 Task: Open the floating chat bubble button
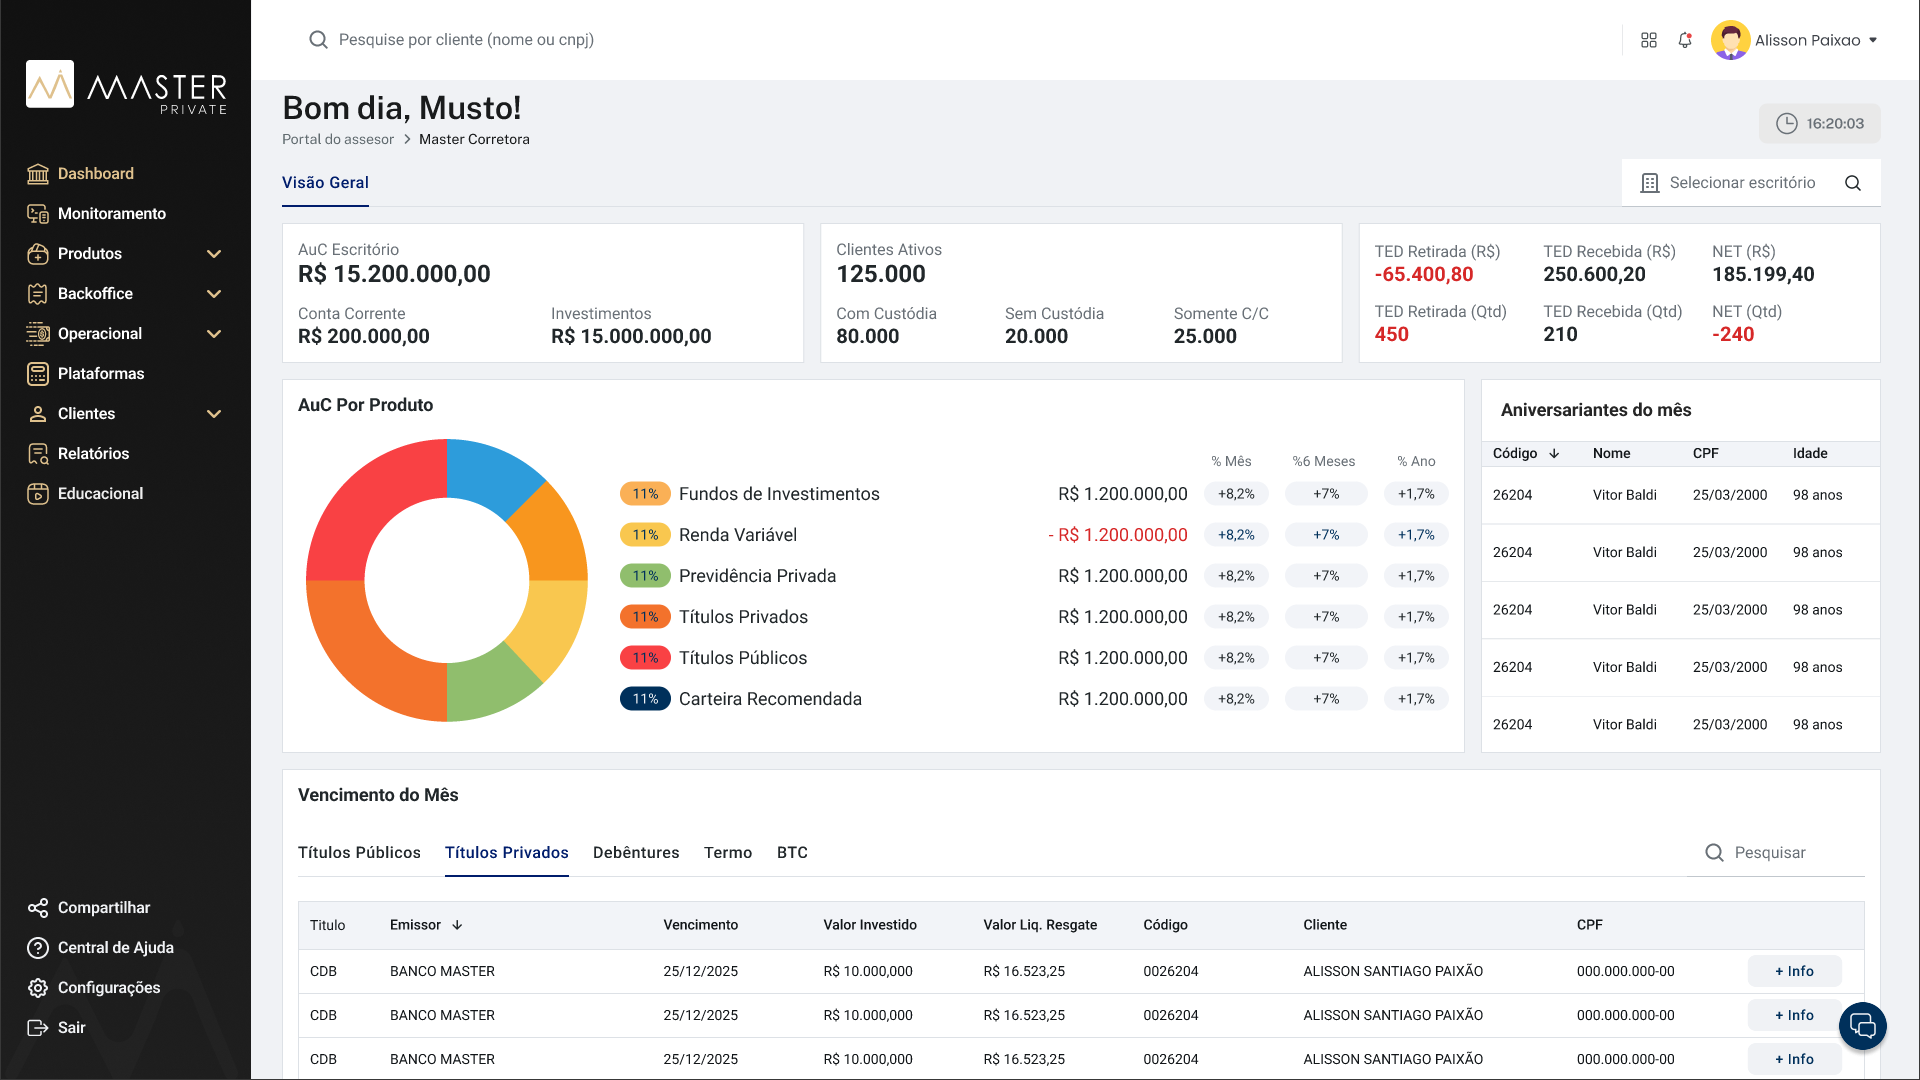click(x=1863, y=1026)
